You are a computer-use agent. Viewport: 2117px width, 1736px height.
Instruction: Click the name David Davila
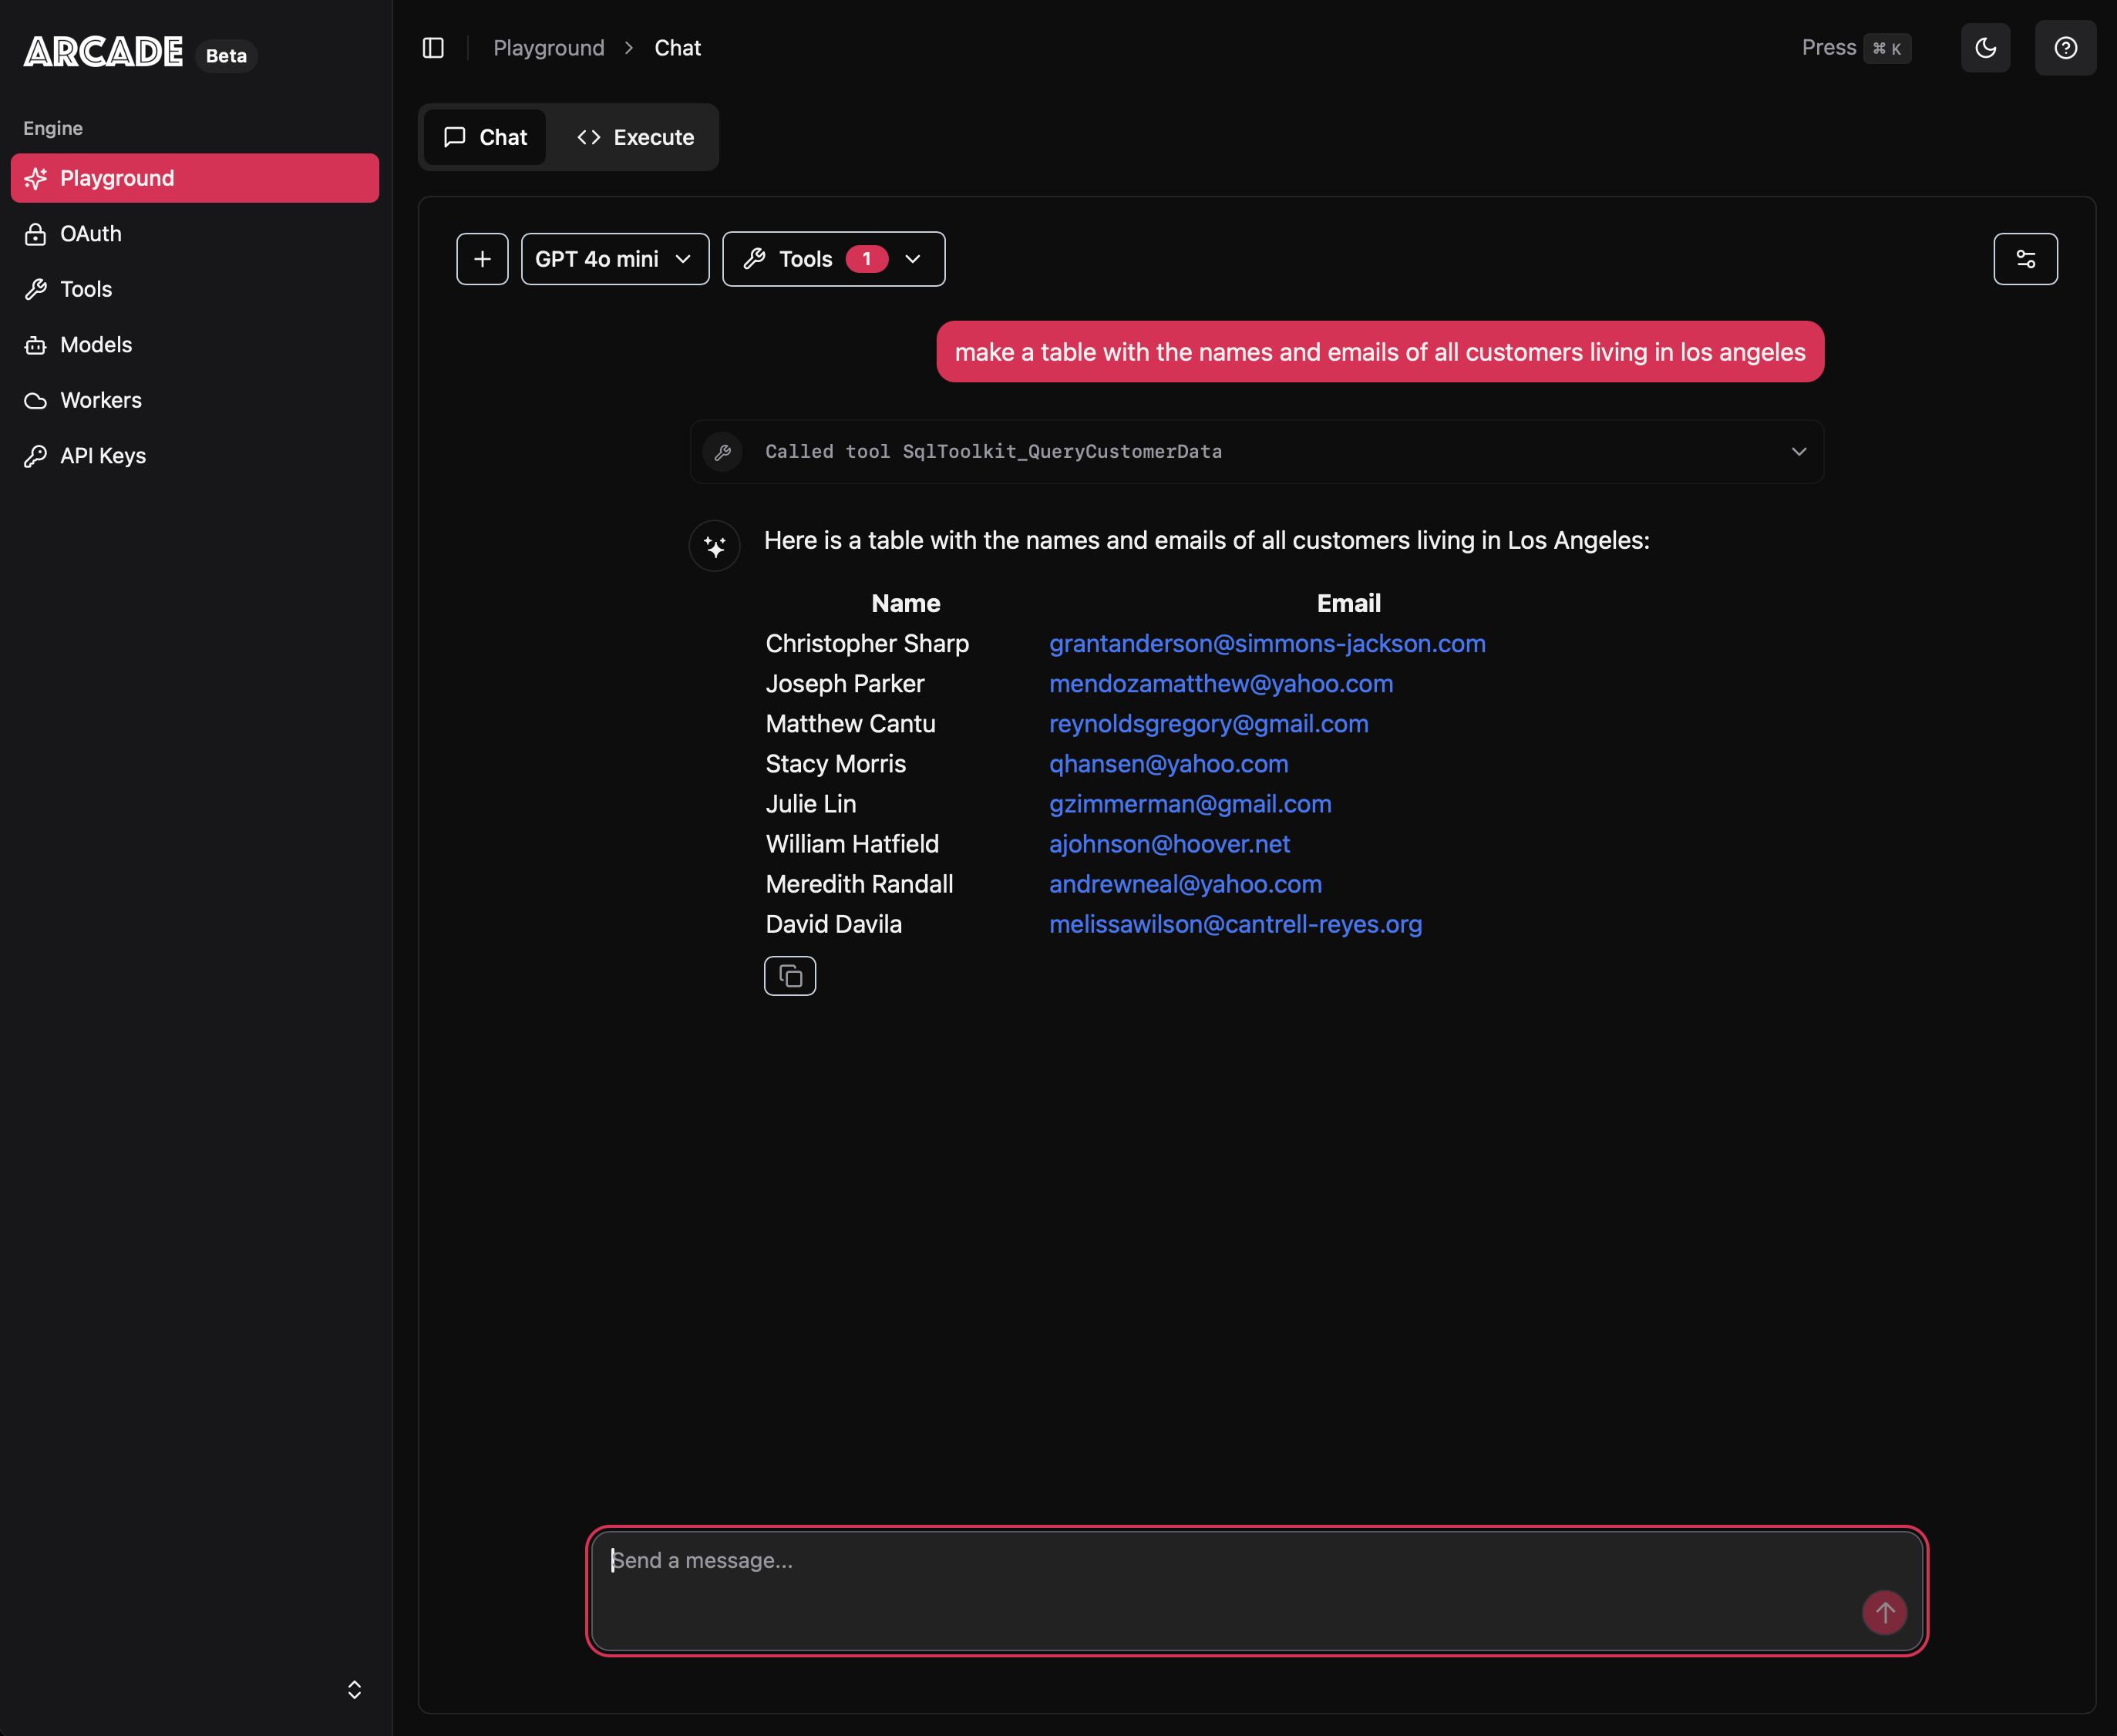pyautogui.click(x=834, y=924)
